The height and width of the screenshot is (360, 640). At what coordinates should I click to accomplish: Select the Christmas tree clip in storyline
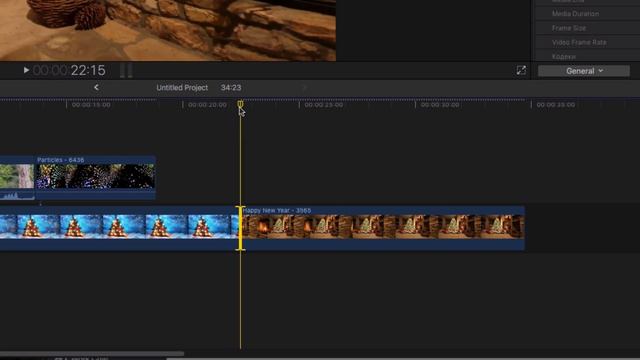click(x=119, y=228)
